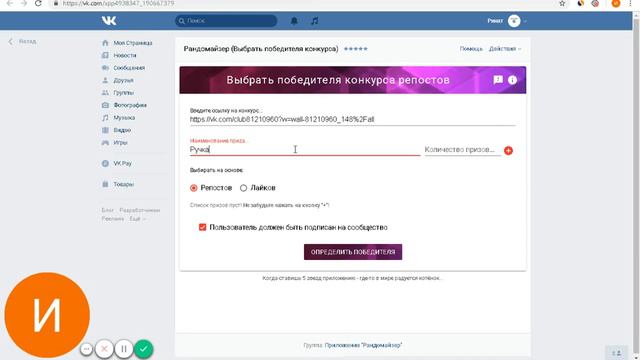Open the Разработчикам footer link

(x=140, y=210)
